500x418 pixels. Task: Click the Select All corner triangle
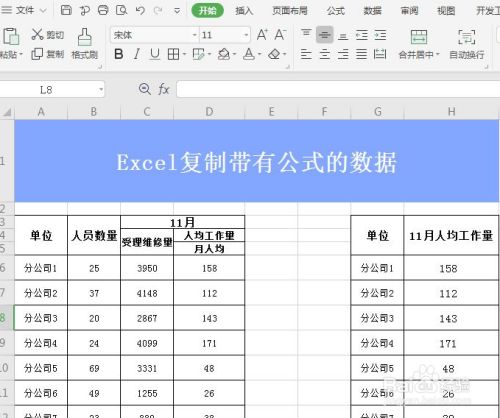pos(7,112)
